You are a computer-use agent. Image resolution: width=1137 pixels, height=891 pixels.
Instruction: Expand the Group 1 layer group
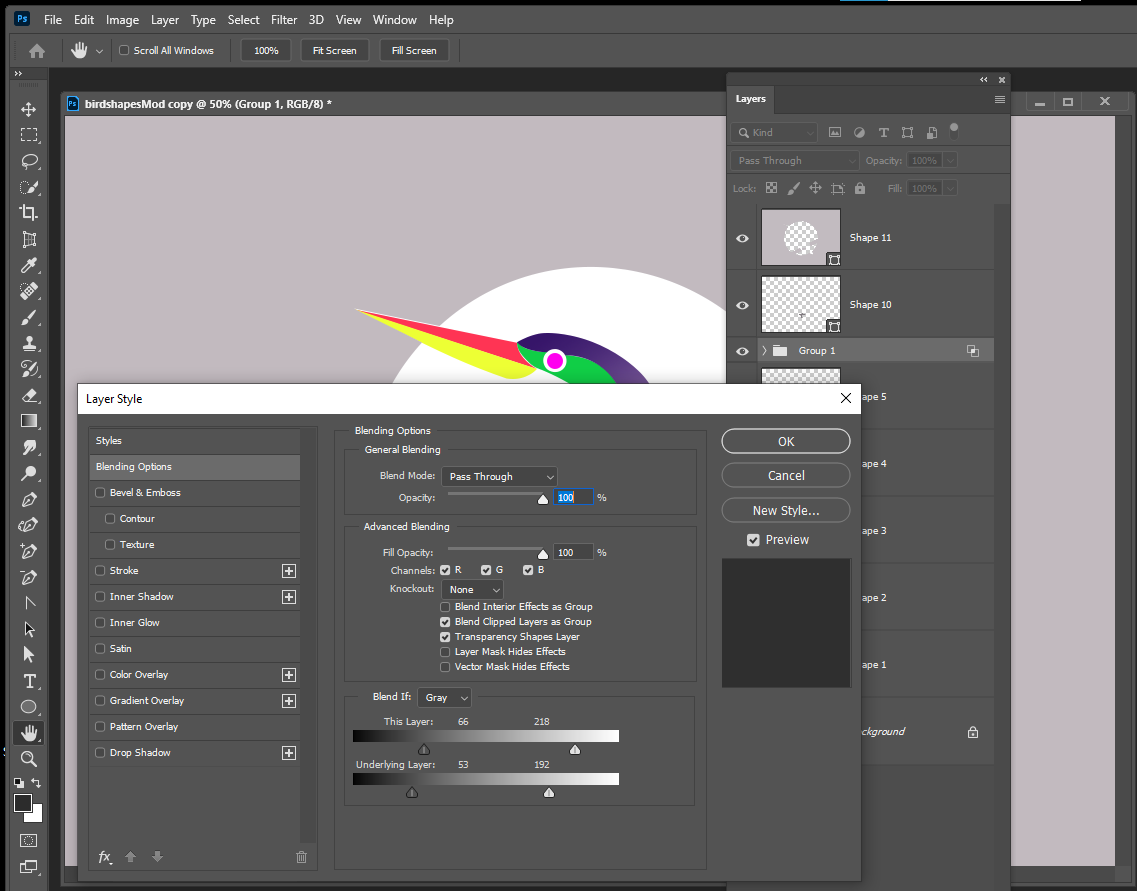click(764, 350)
